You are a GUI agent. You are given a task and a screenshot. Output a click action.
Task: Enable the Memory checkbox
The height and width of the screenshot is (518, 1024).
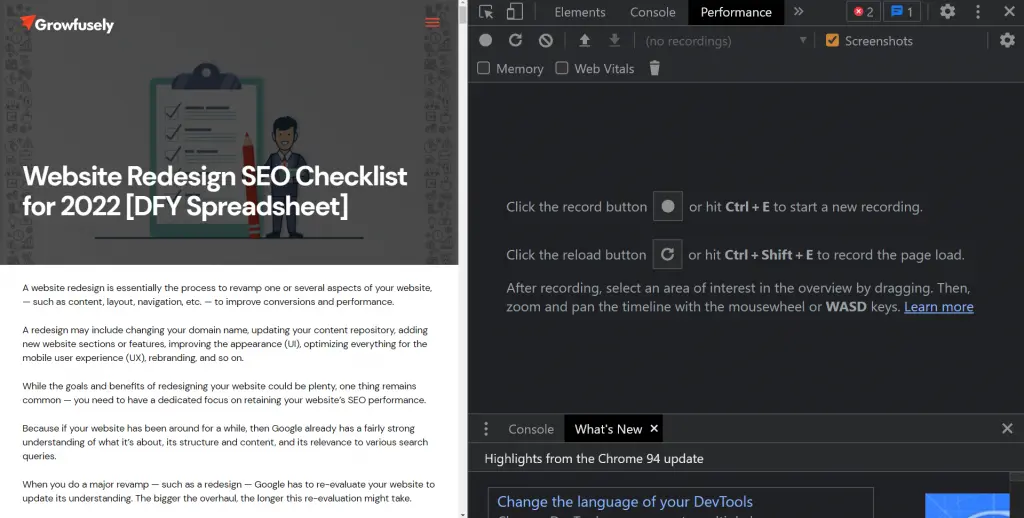pos(484,68)
